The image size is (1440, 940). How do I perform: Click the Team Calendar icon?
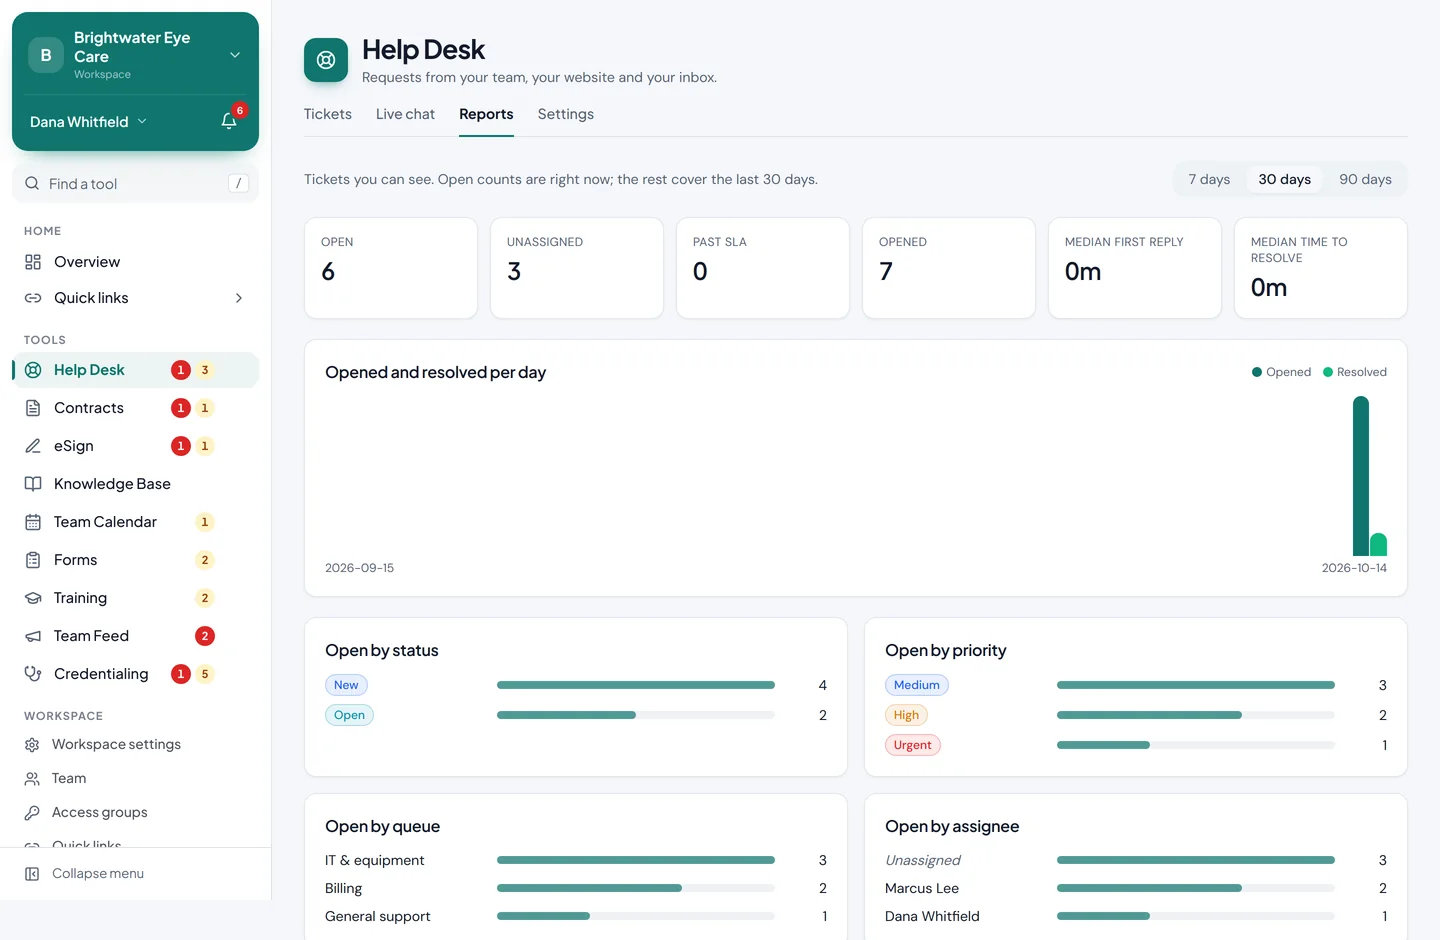[33, 522]
